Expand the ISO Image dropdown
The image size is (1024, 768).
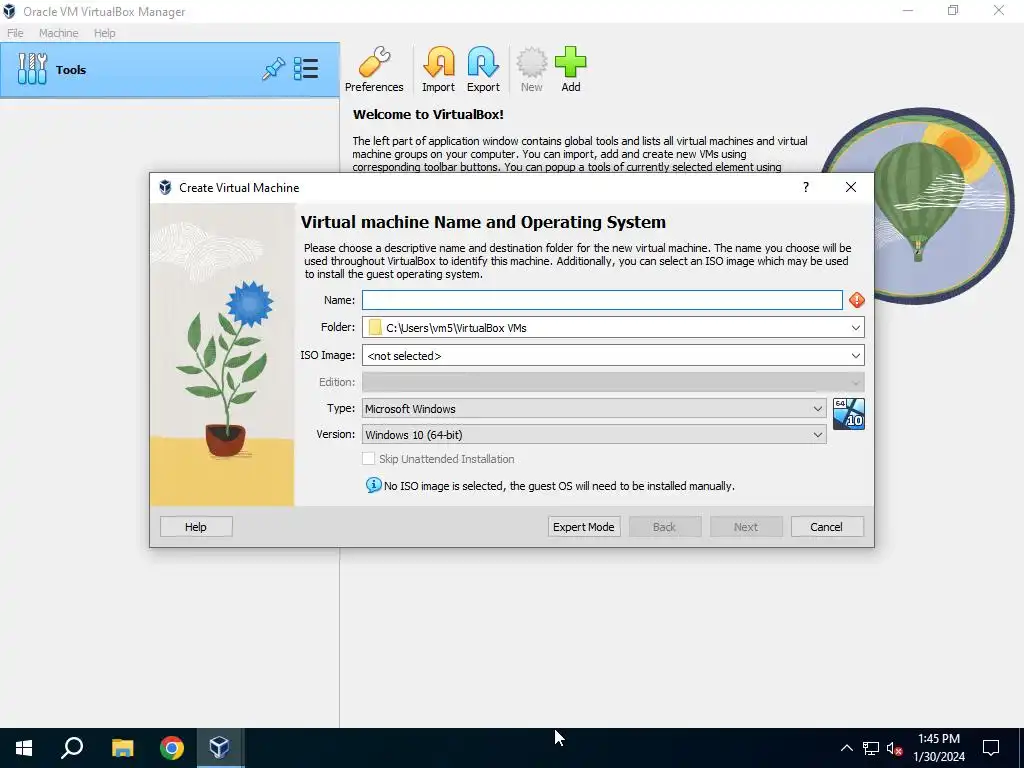(x=856, y=356)
